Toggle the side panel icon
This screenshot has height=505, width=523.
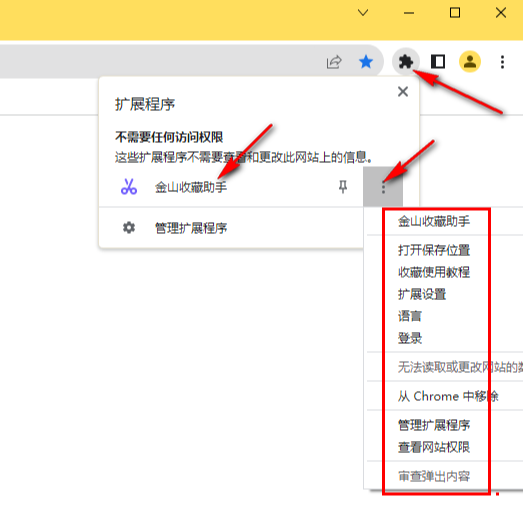[x=438, y=62]
